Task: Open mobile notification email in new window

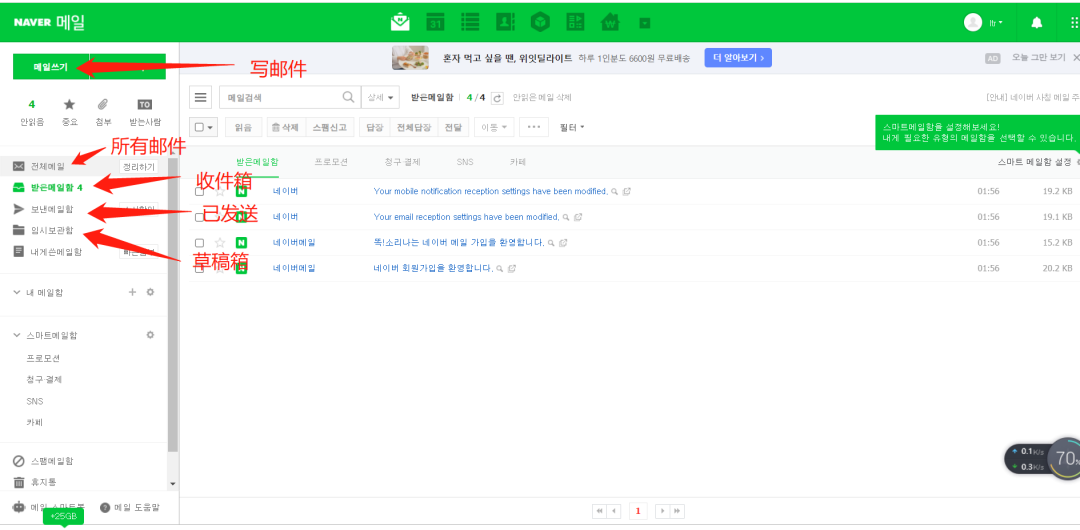Action: pyautogui.click(x=626, y=192)
